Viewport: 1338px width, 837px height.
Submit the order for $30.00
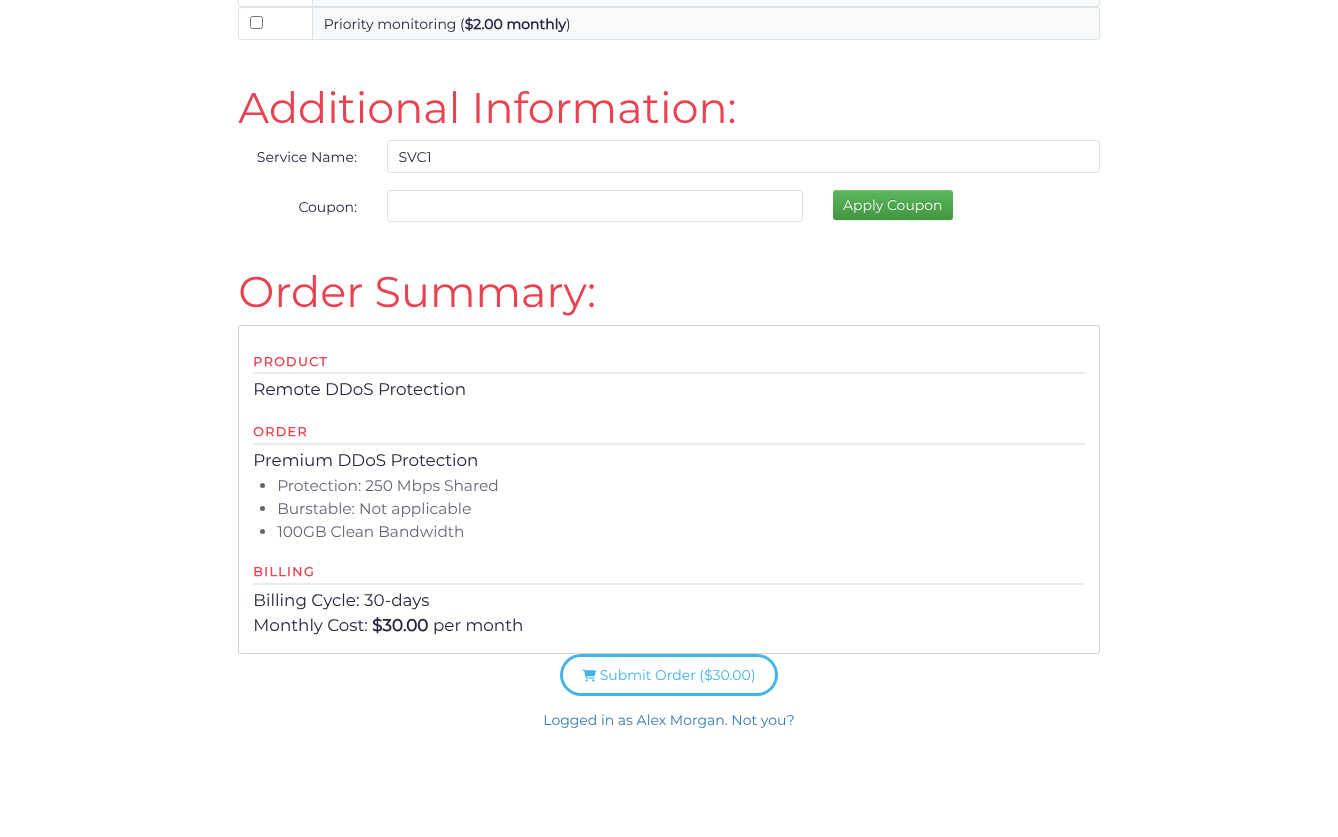pos(669,675)
